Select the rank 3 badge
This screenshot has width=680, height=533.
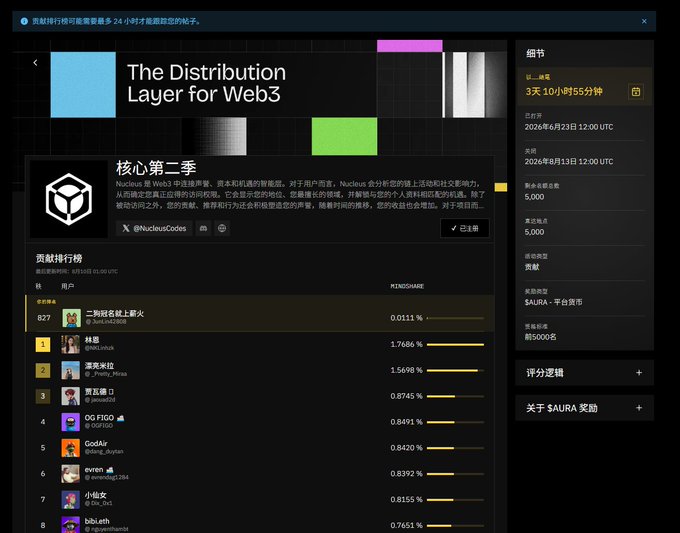43,396
